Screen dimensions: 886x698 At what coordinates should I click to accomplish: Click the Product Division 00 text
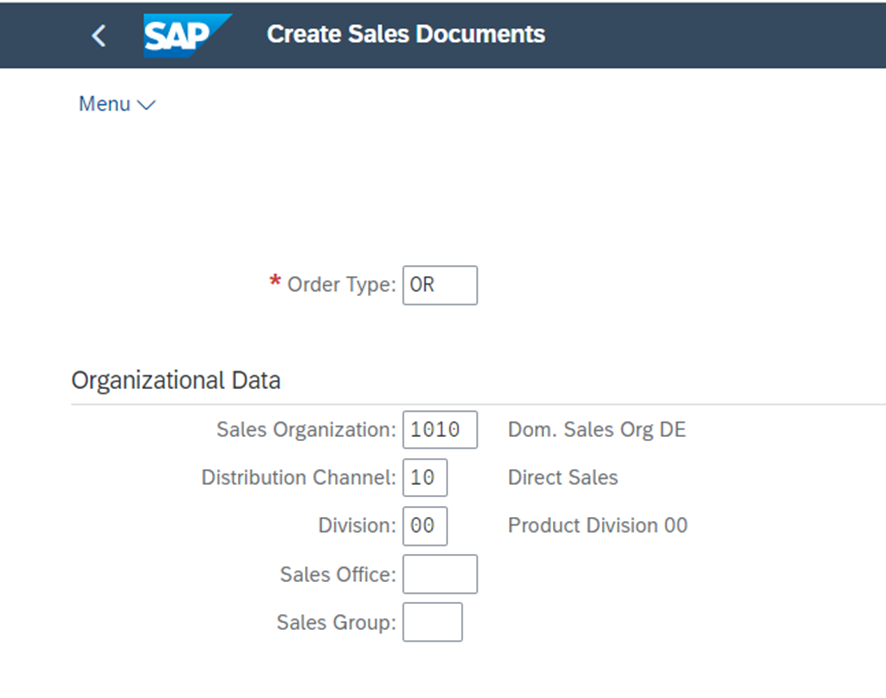(598, 526)
